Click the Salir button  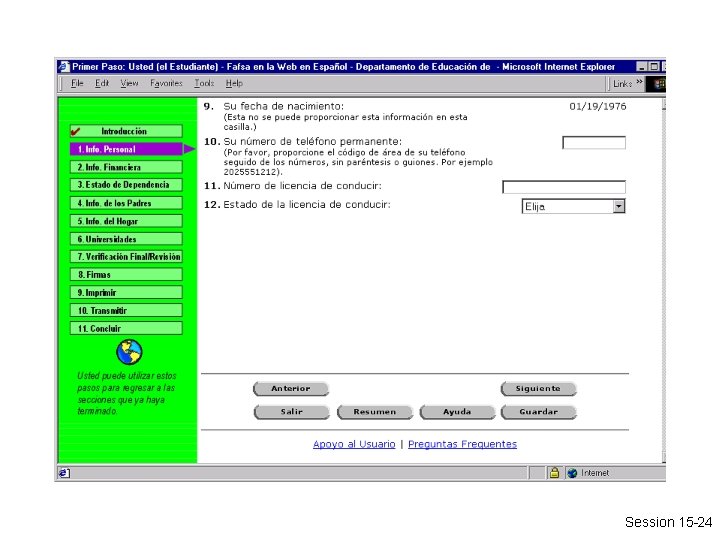[292, 412]
